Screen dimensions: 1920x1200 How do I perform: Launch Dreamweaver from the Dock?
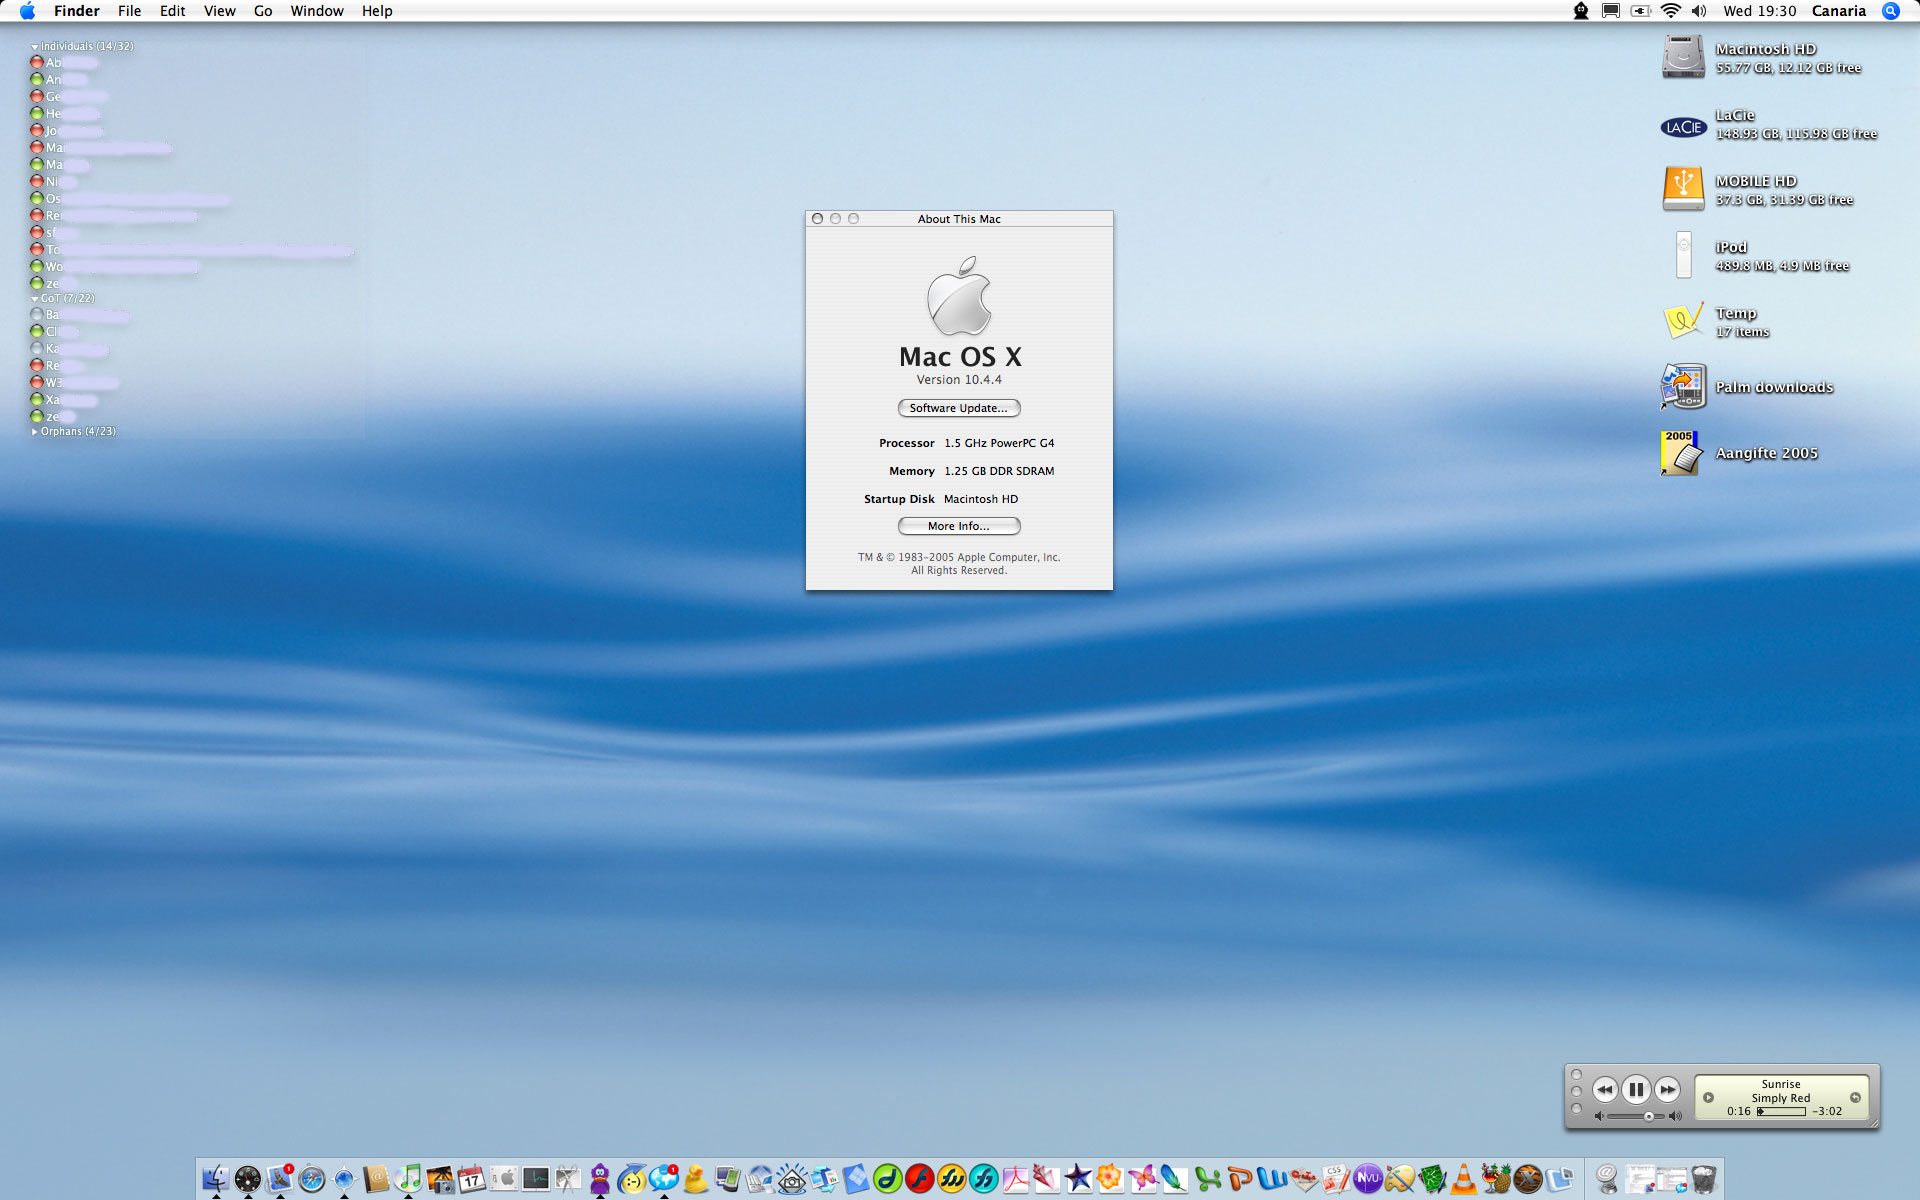pos(888,1179)
